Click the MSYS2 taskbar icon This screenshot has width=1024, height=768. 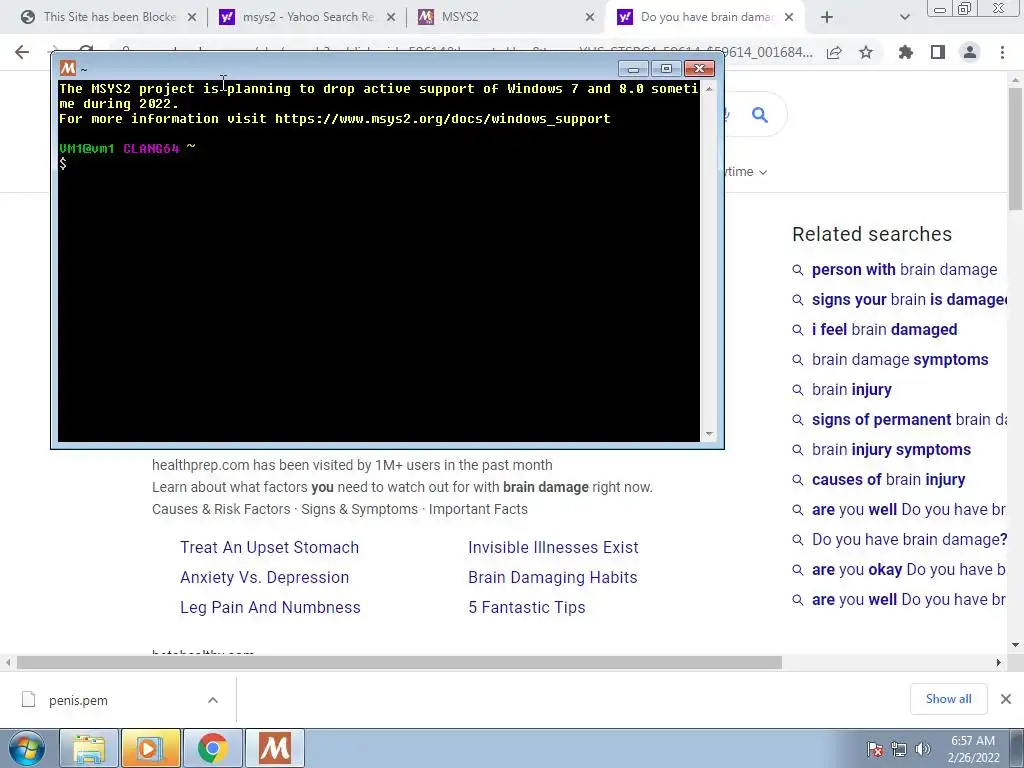point(274,748)
